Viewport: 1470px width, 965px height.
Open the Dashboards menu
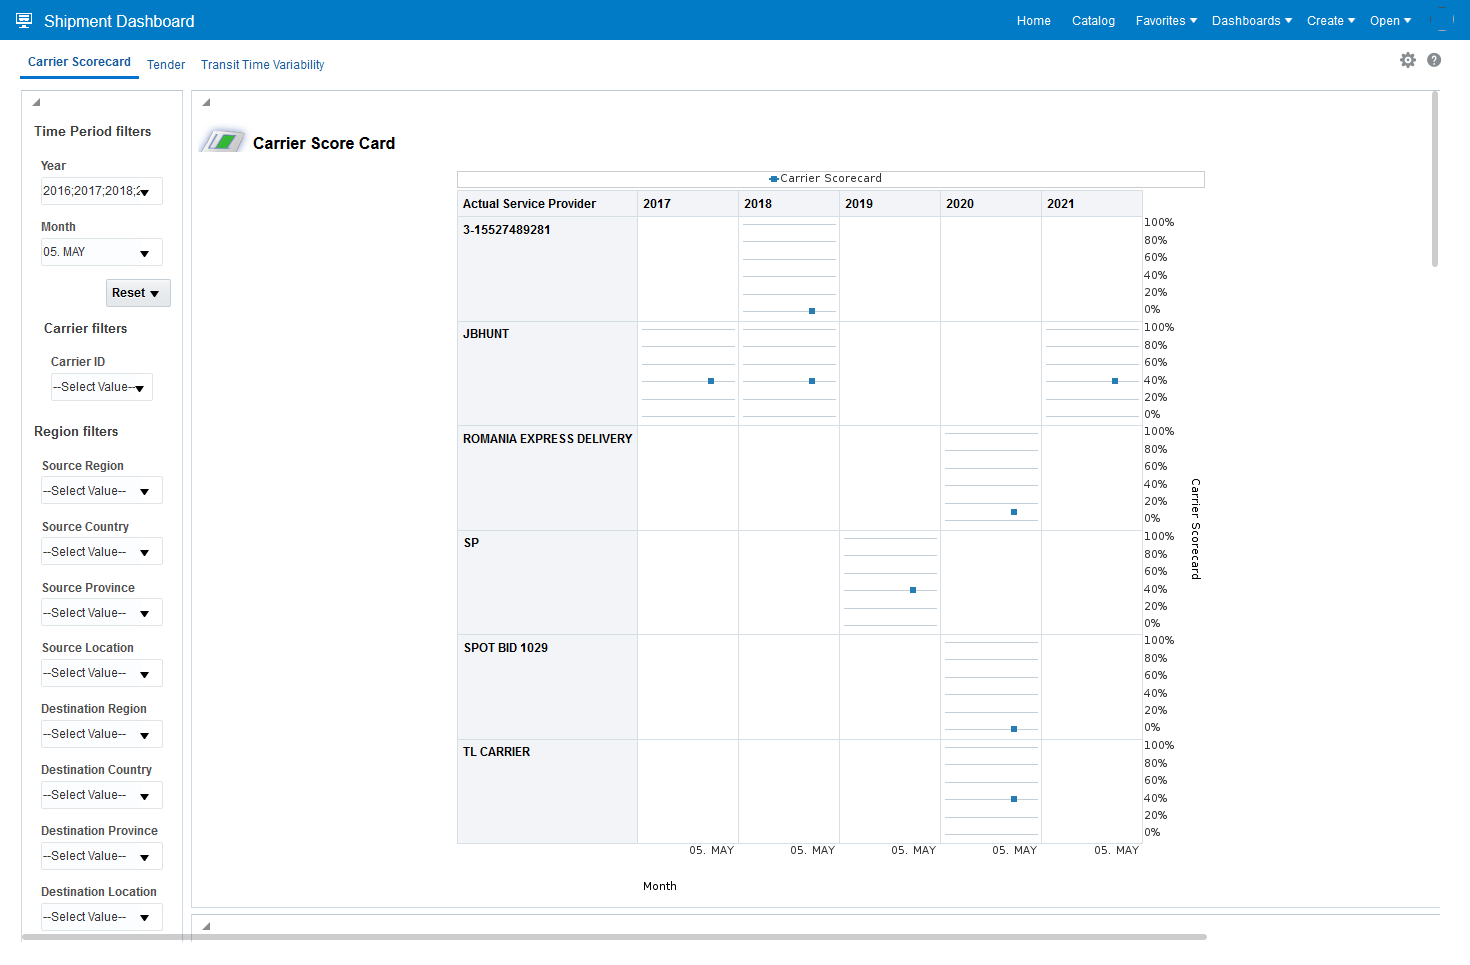1252,21
